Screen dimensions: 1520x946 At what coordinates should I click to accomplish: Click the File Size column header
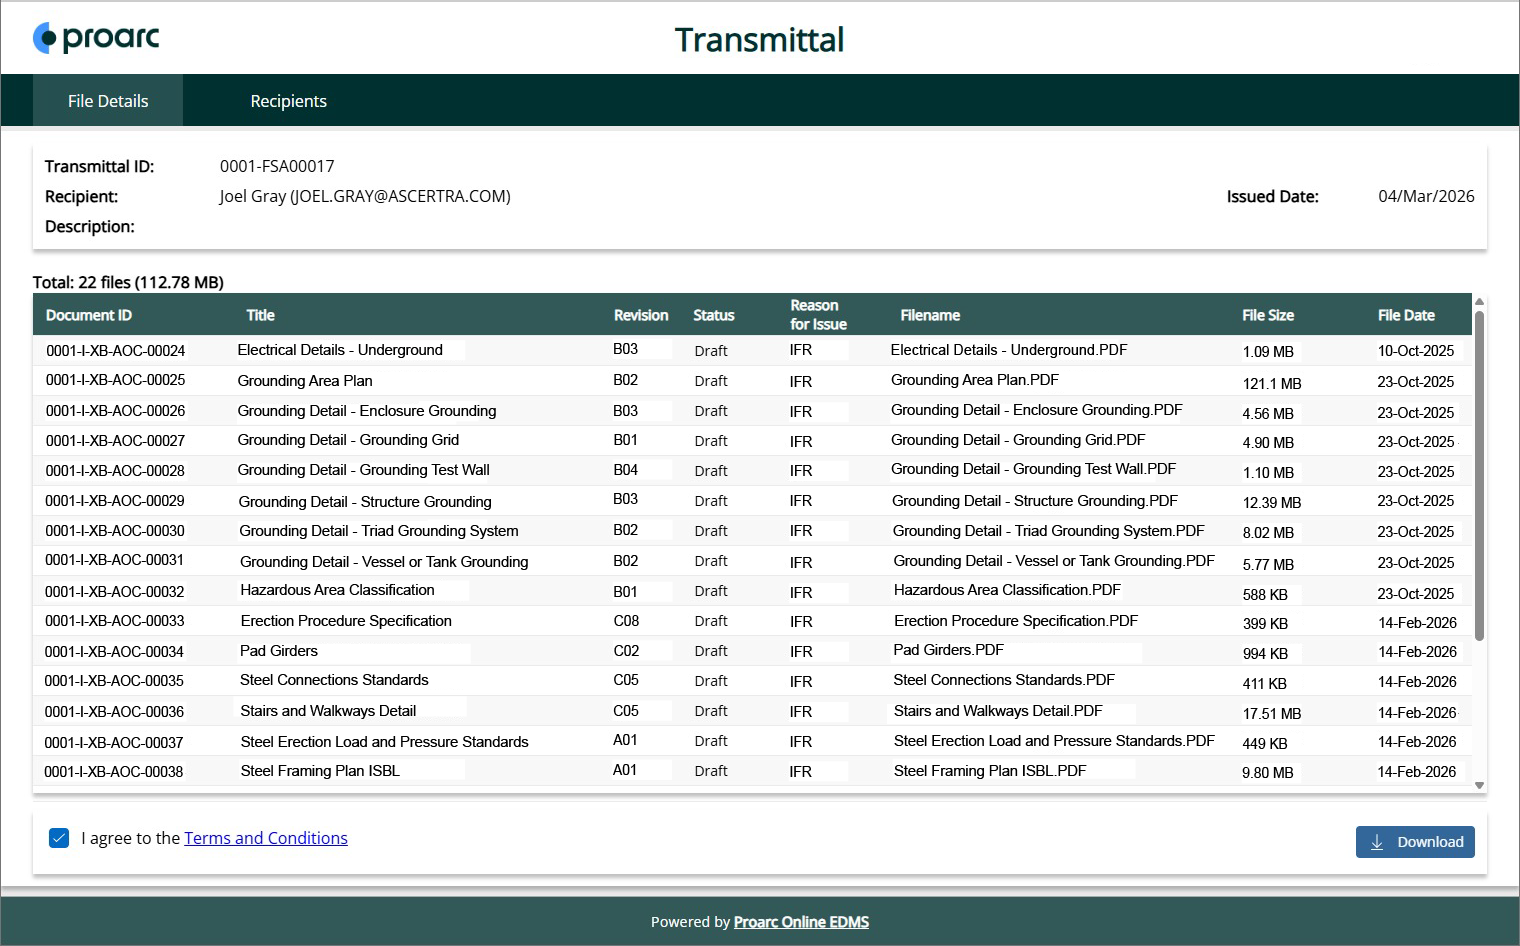[1267, 315]
